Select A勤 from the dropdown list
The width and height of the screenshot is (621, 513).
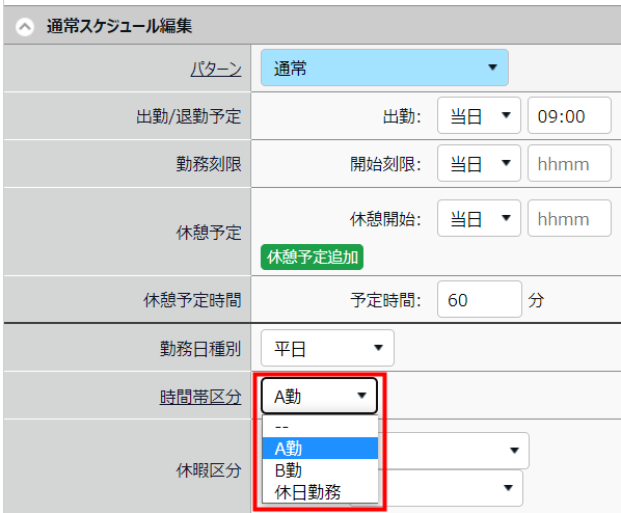click(x=320, y=449)
